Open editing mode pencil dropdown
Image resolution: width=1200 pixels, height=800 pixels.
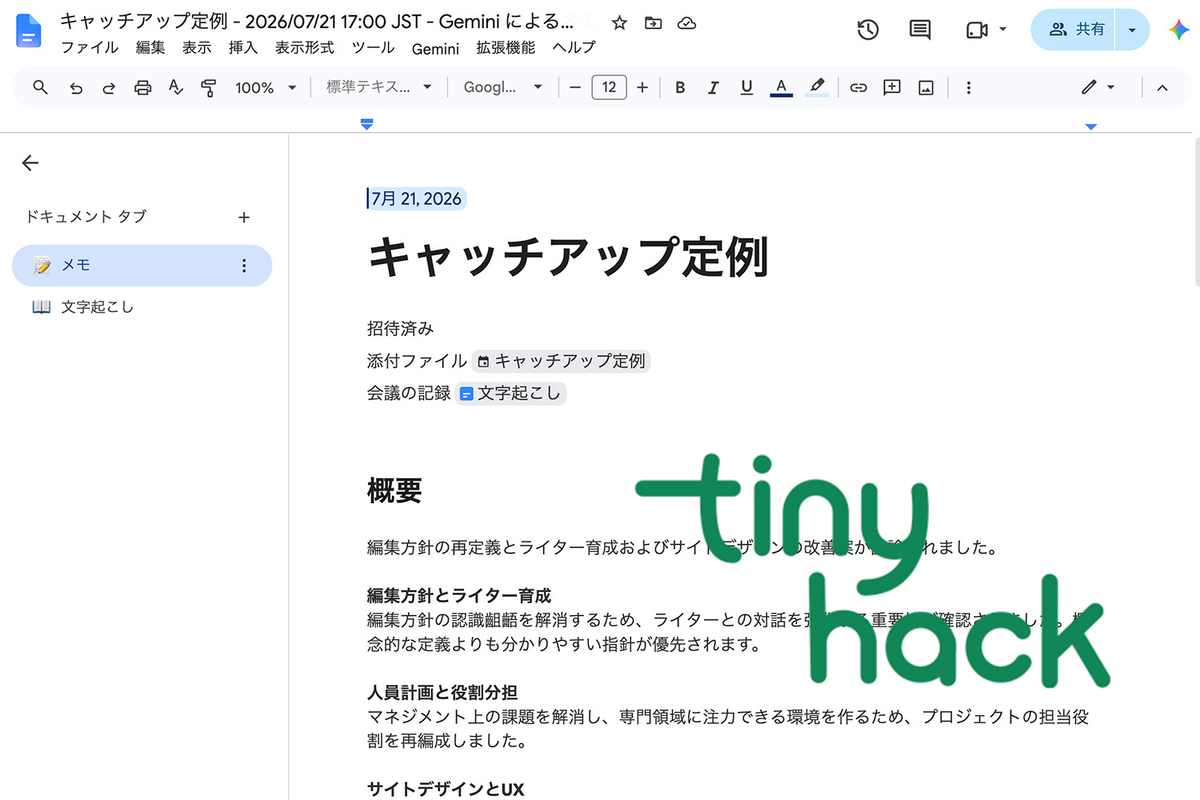click(x=1098, y=88)
